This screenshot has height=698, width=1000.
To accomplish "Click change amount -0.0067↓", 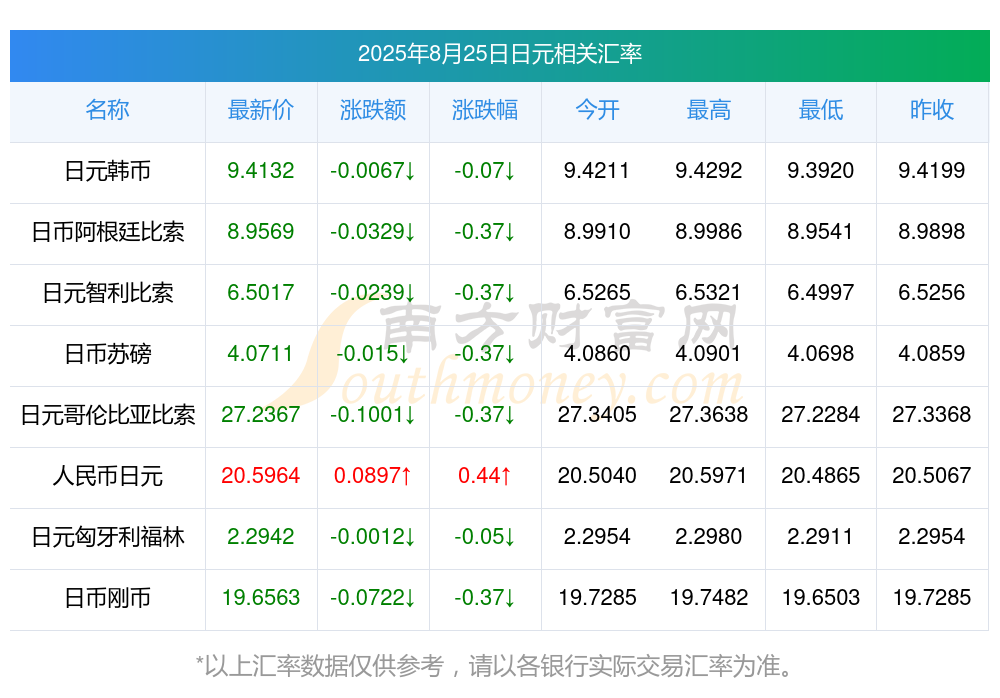I will (372, 170).
